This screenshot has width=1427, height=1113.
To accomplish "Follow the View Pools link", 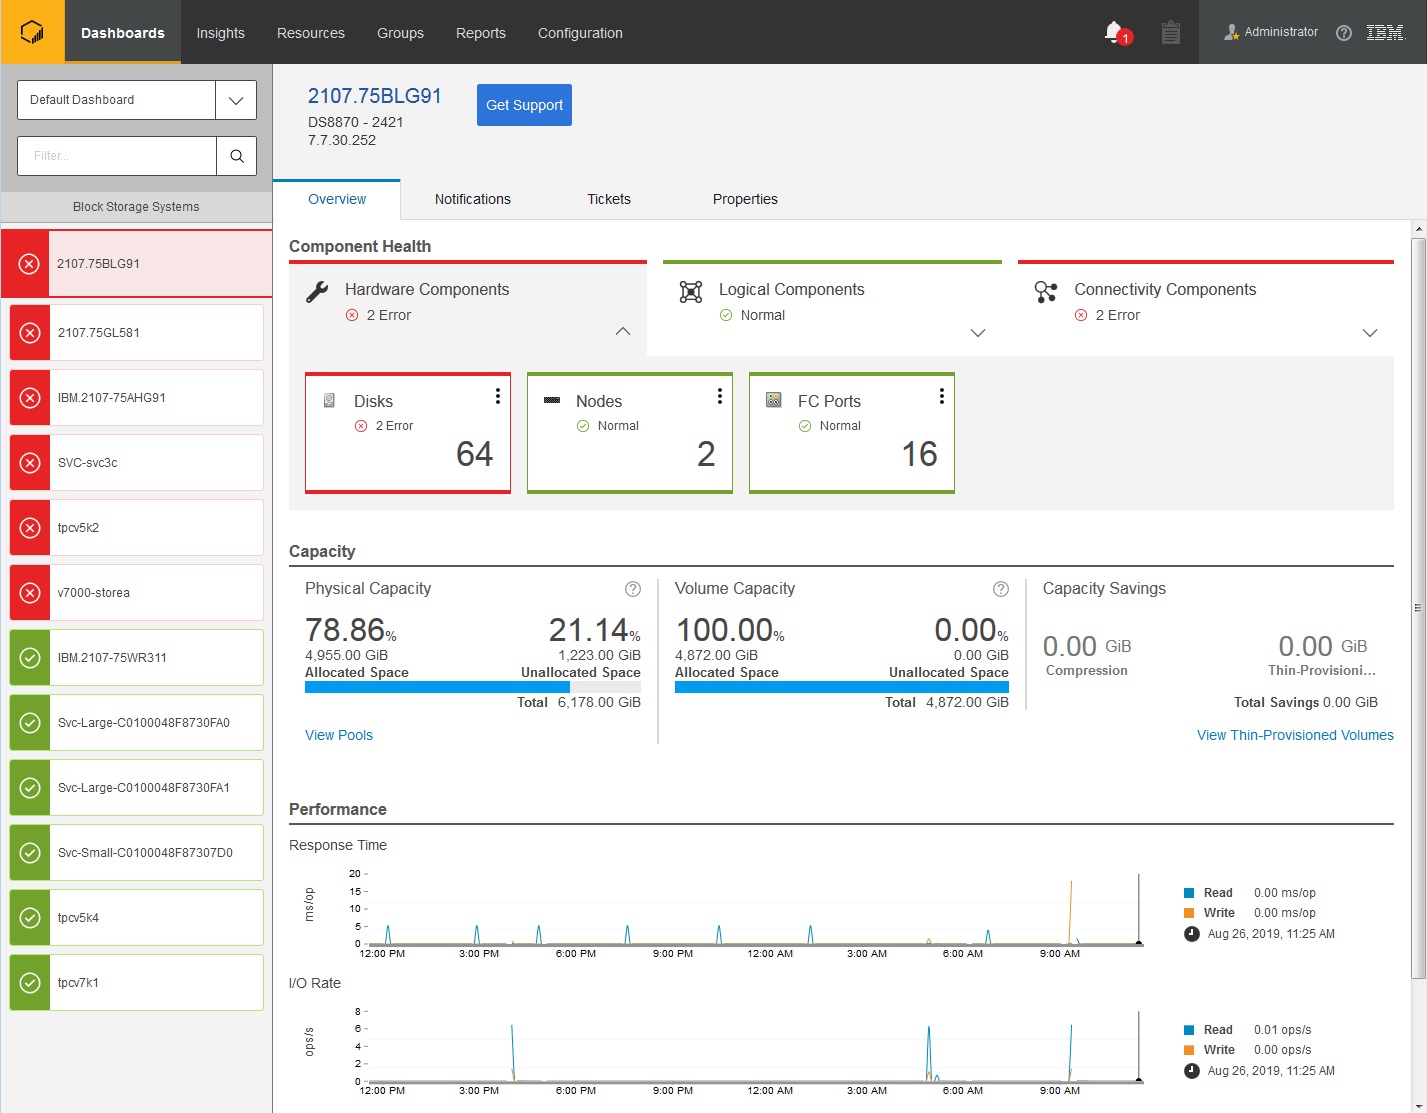I will click(339, 735).
